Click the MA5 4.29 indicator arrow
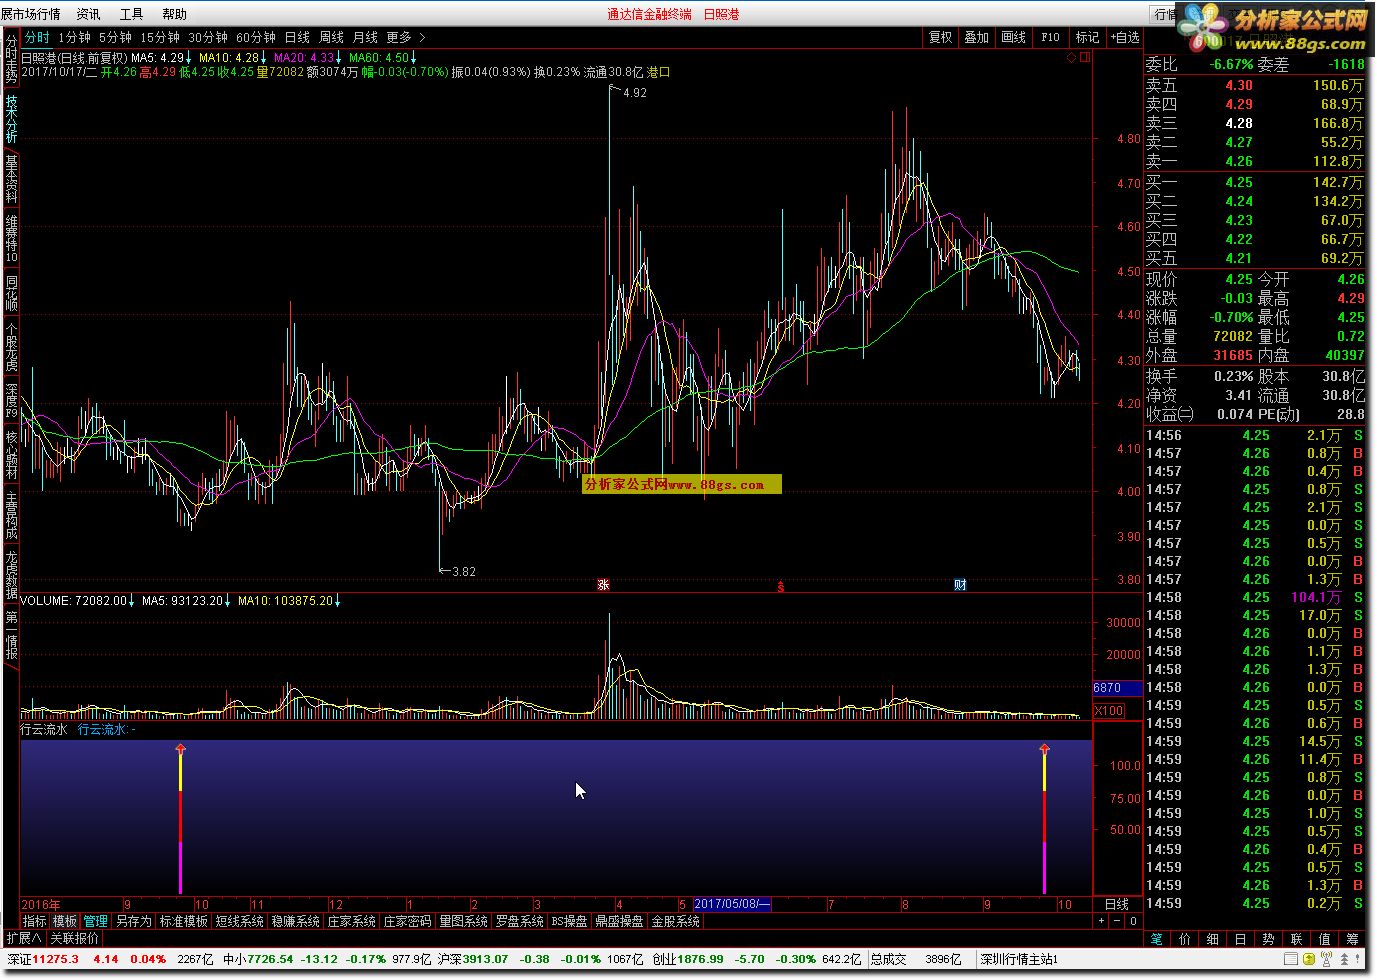 pyautogui.click(x=190, y=58)
